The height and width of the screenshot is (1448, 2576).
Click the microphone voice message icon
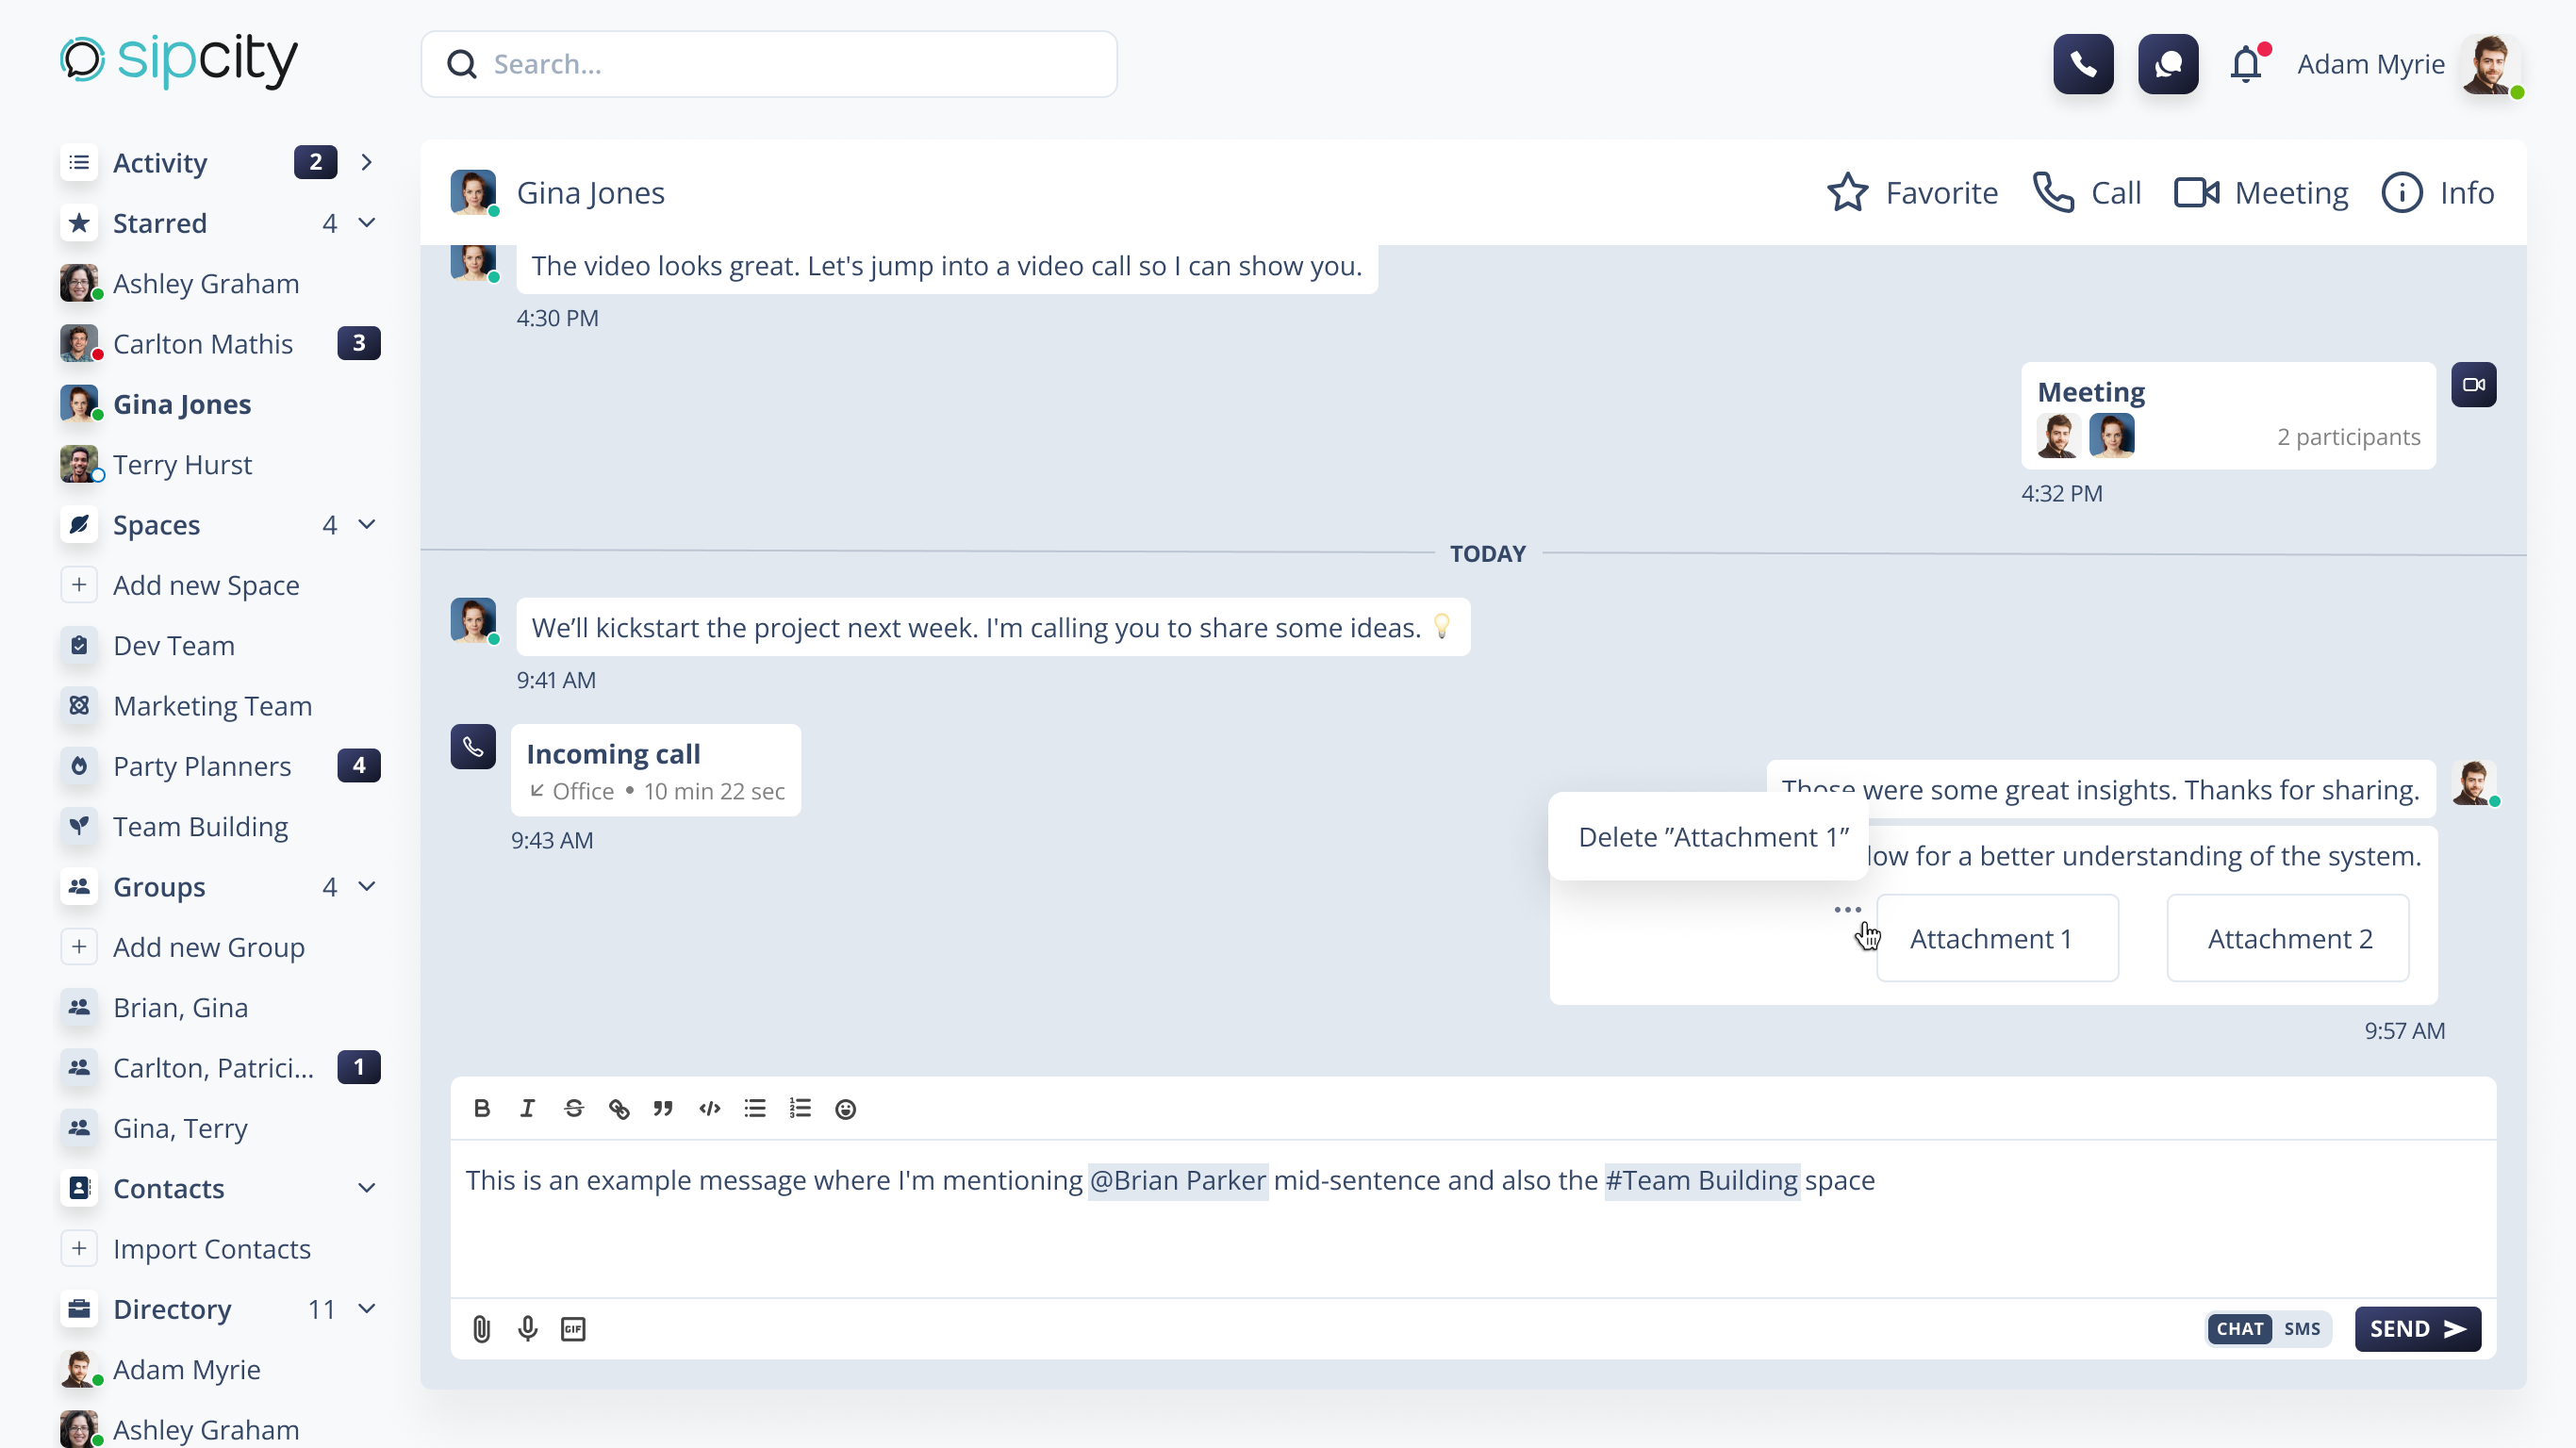[x=527, y=1329]
